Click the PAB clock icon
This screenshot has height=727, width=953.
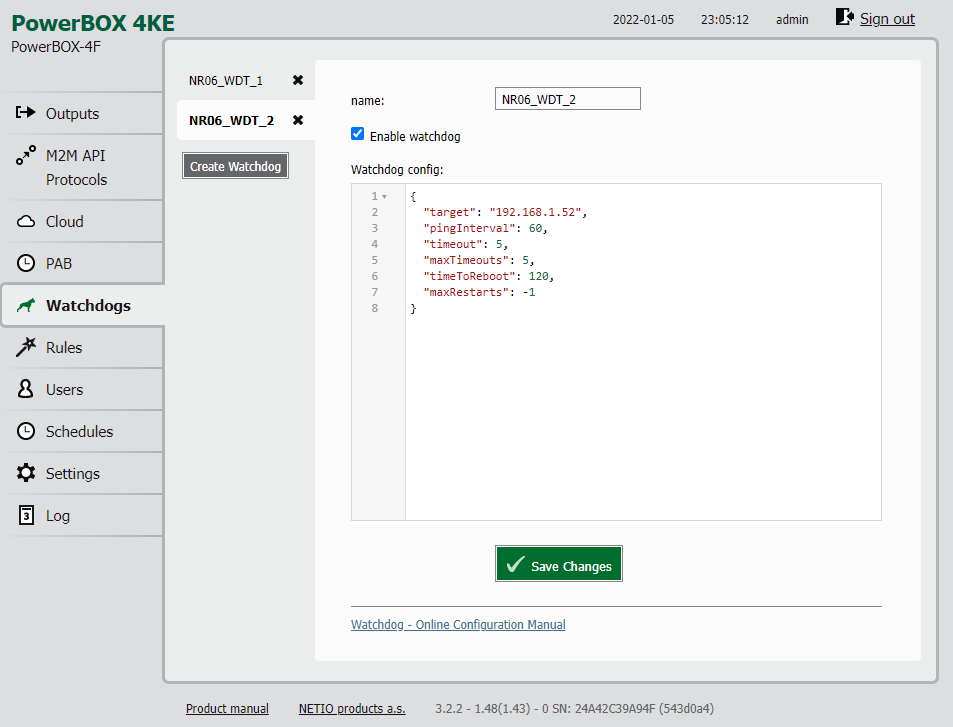26,264
